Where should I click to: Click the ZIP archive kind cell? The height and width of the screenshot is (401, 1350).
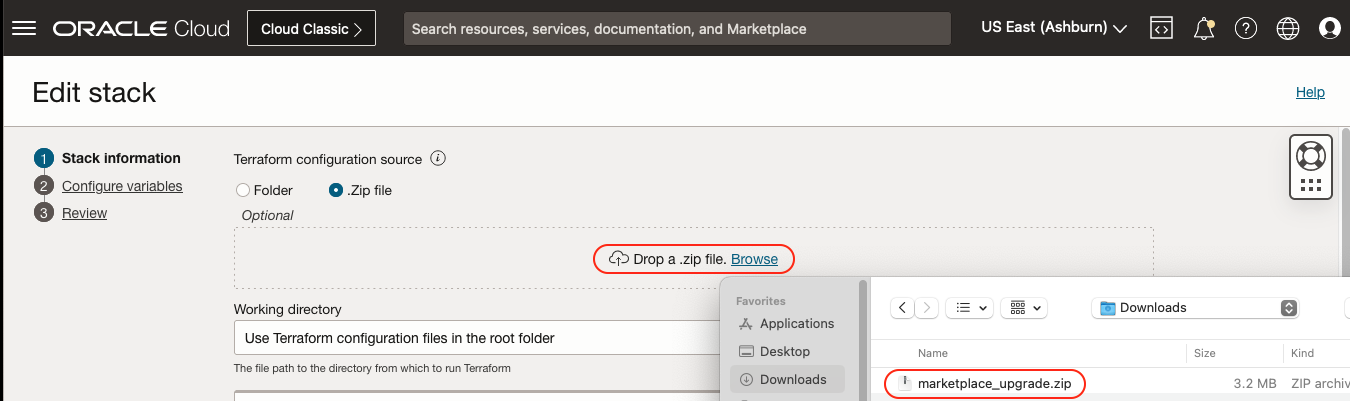coord(1320,382)
